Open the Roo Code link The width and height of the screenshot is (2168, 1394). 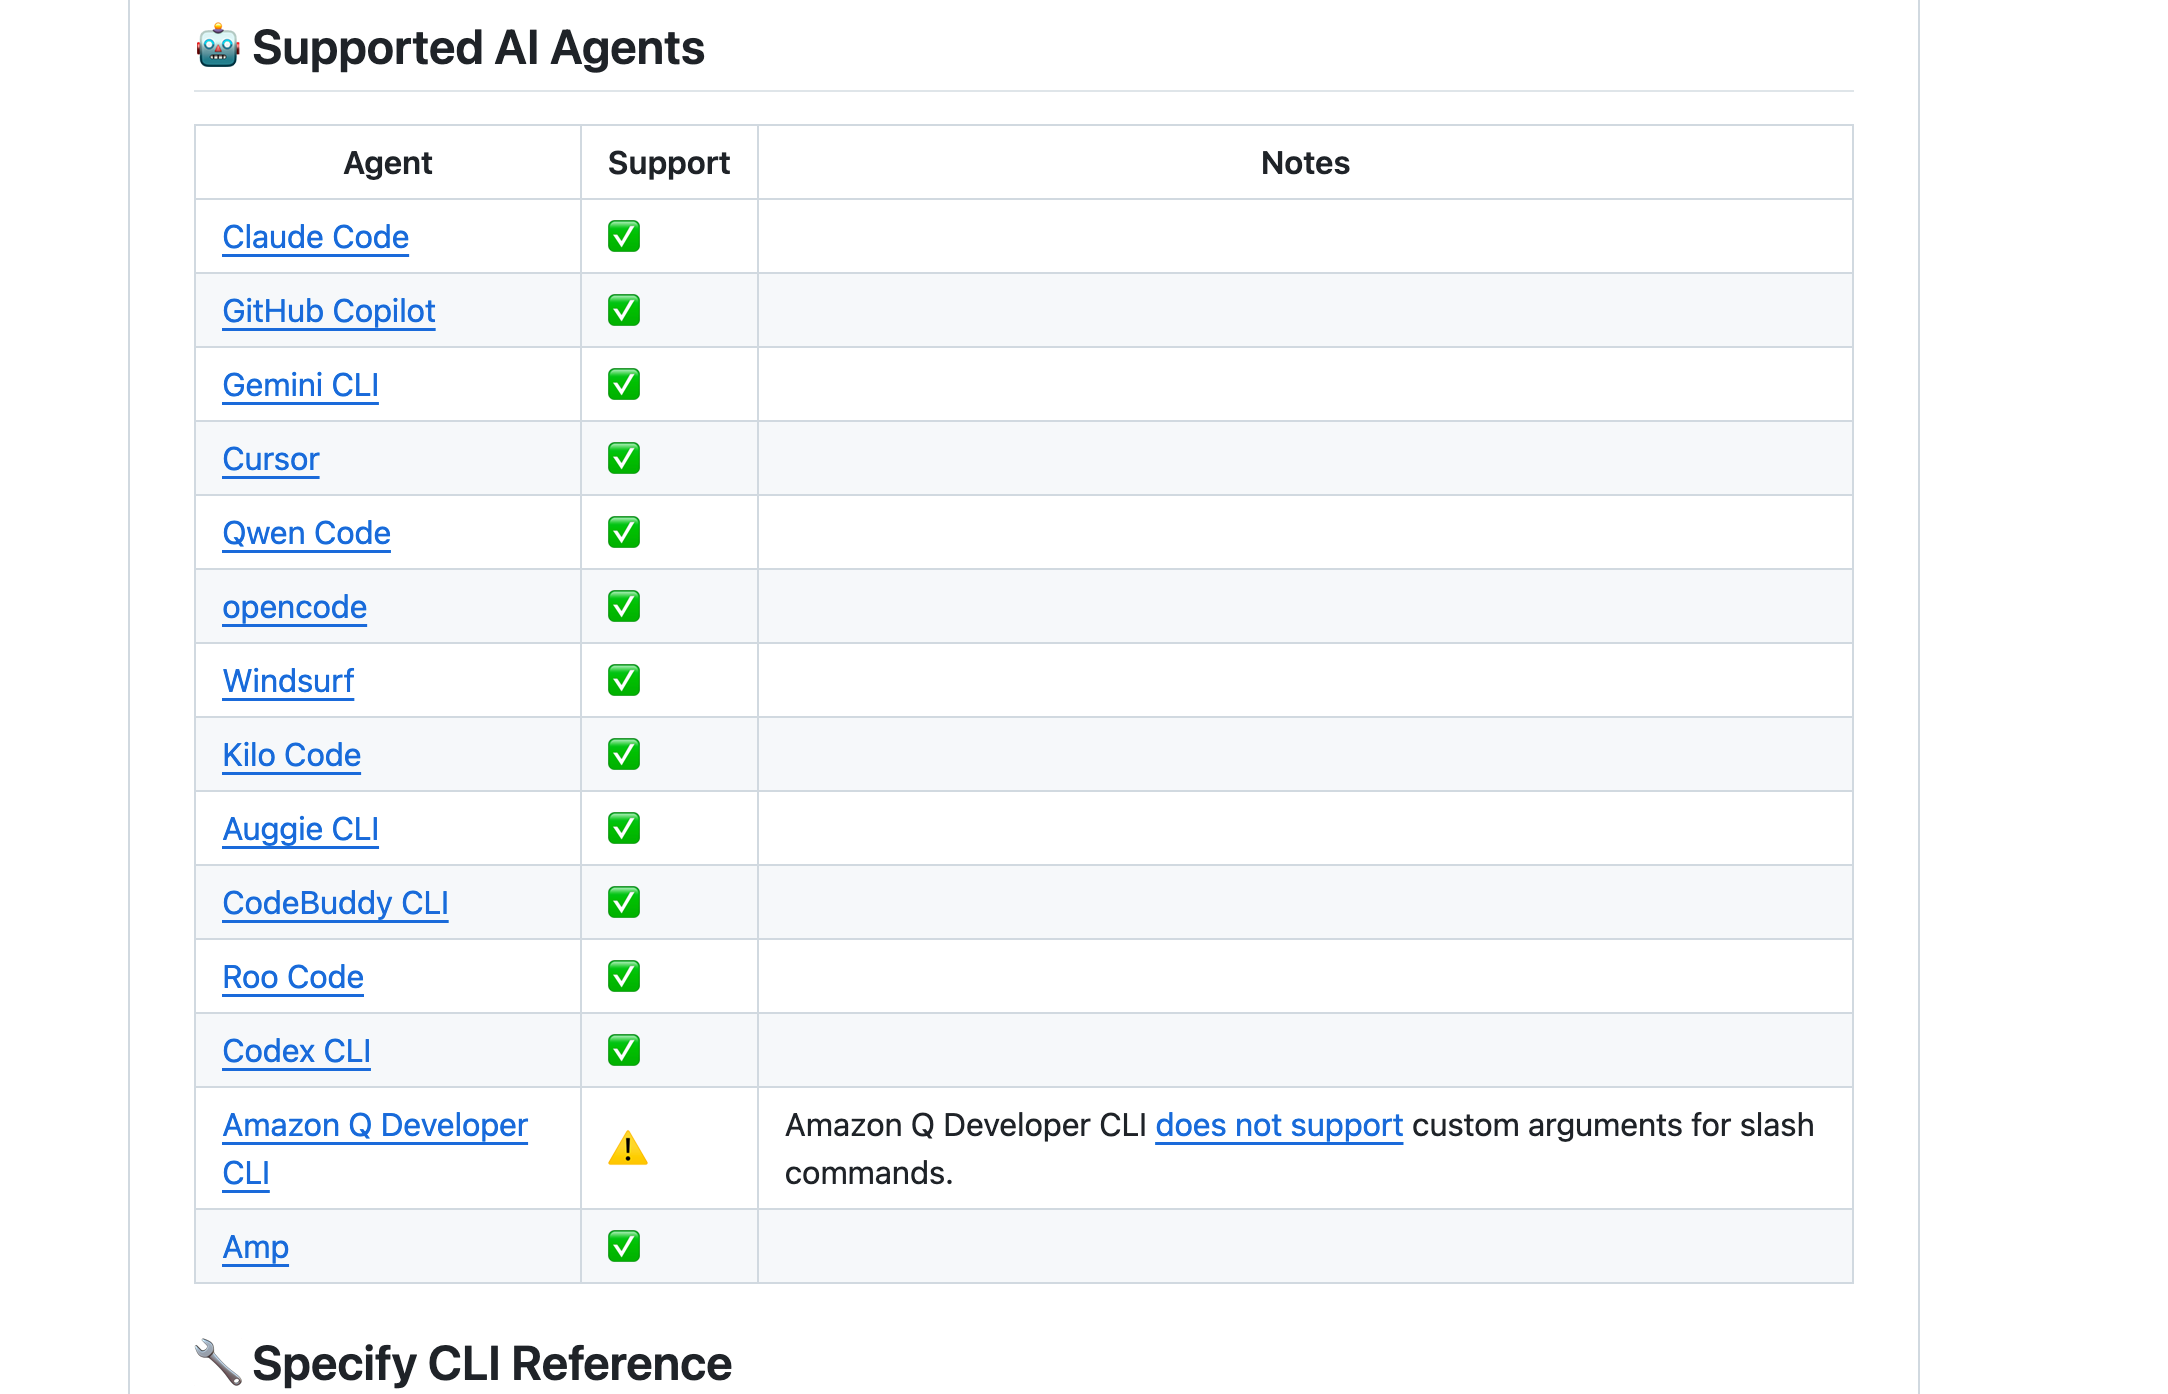point(293,977)
